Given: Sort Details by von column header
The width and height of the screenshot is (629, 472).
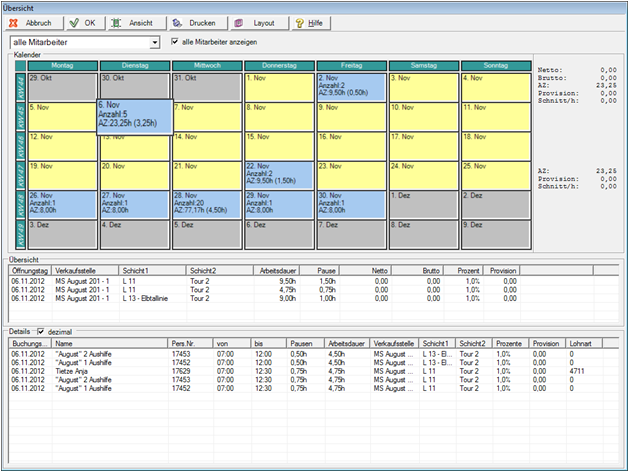Looking at the screenshot, I should pyautogui.click(x=232, y=343).
